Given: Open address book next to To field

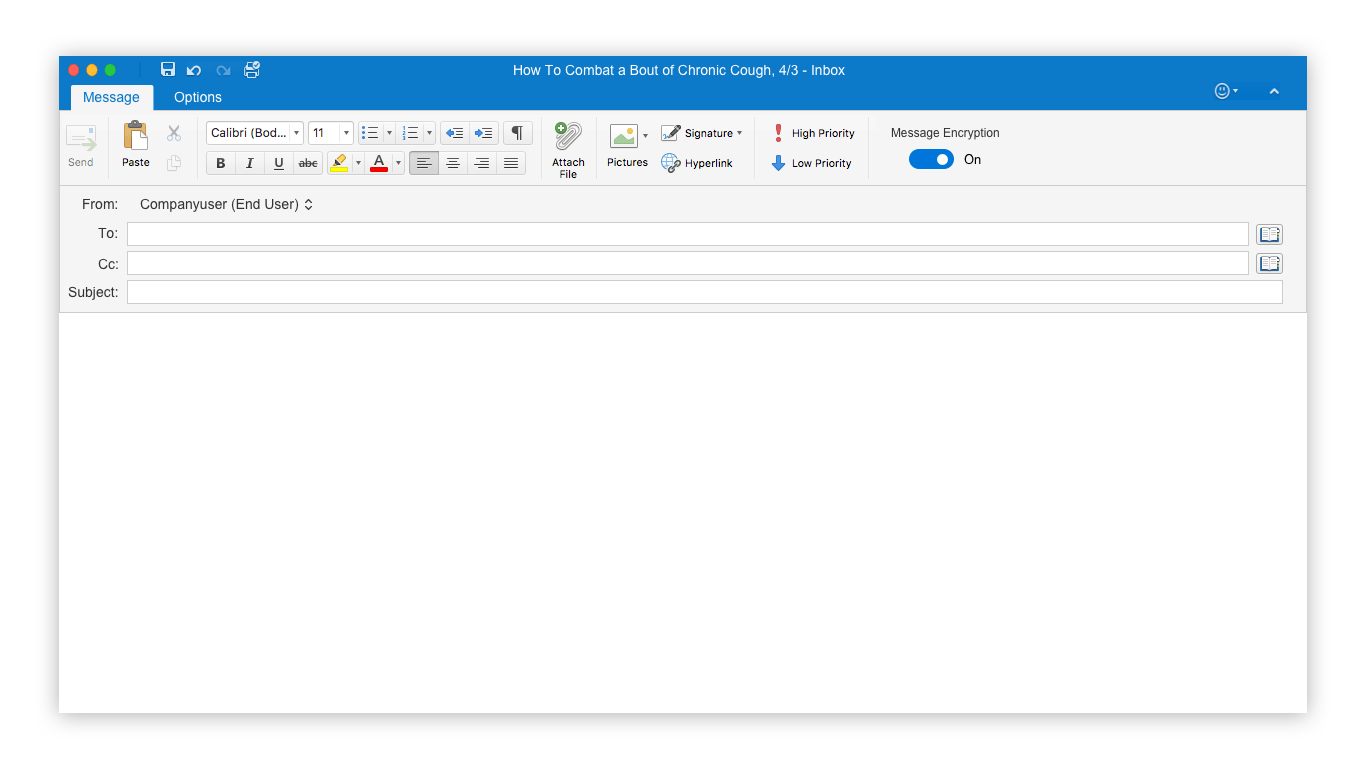Looking at the screenshot, I should pyautogui.click(x=1269, y=234).
